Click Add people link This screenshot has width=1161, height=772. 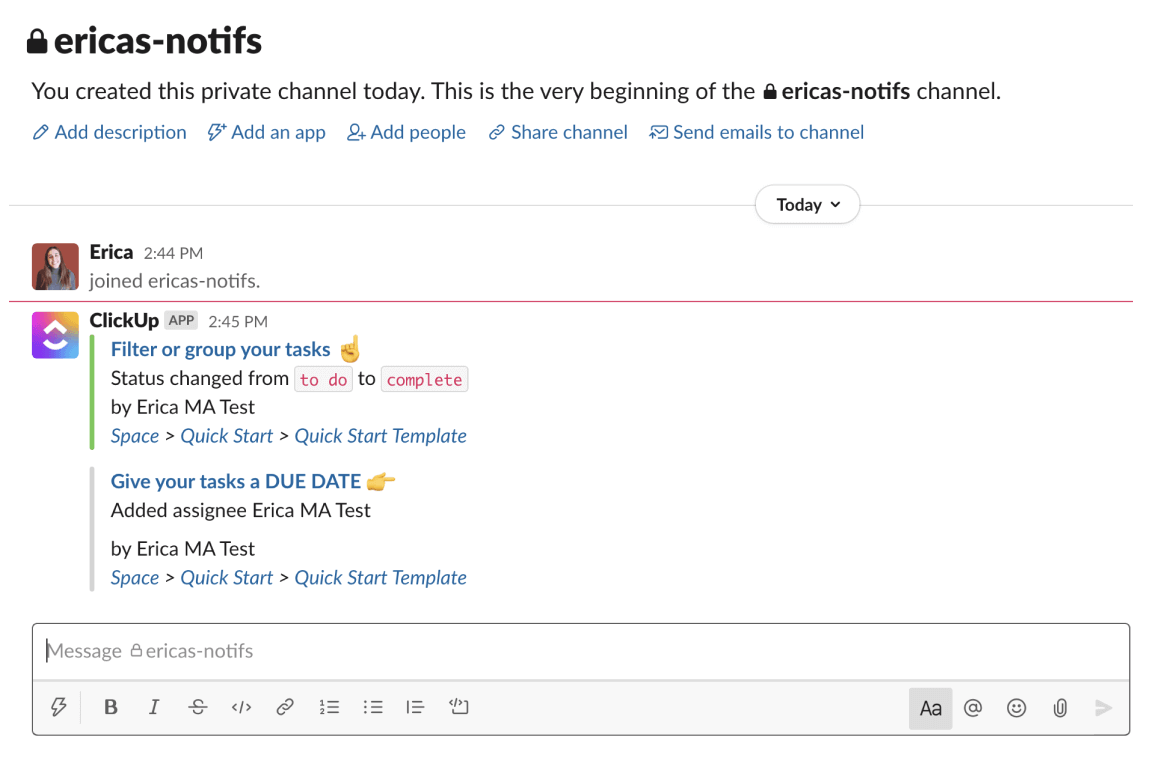[x=406, y=132]
